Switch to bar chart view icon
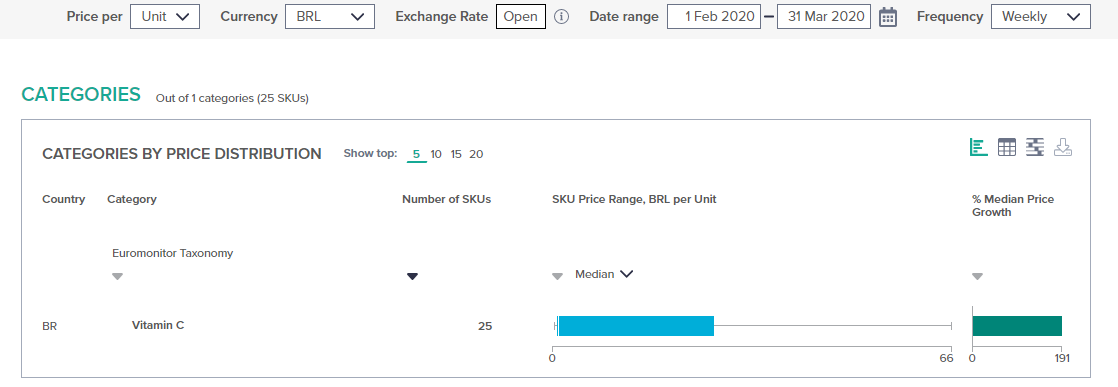 [x=979, y=148]
